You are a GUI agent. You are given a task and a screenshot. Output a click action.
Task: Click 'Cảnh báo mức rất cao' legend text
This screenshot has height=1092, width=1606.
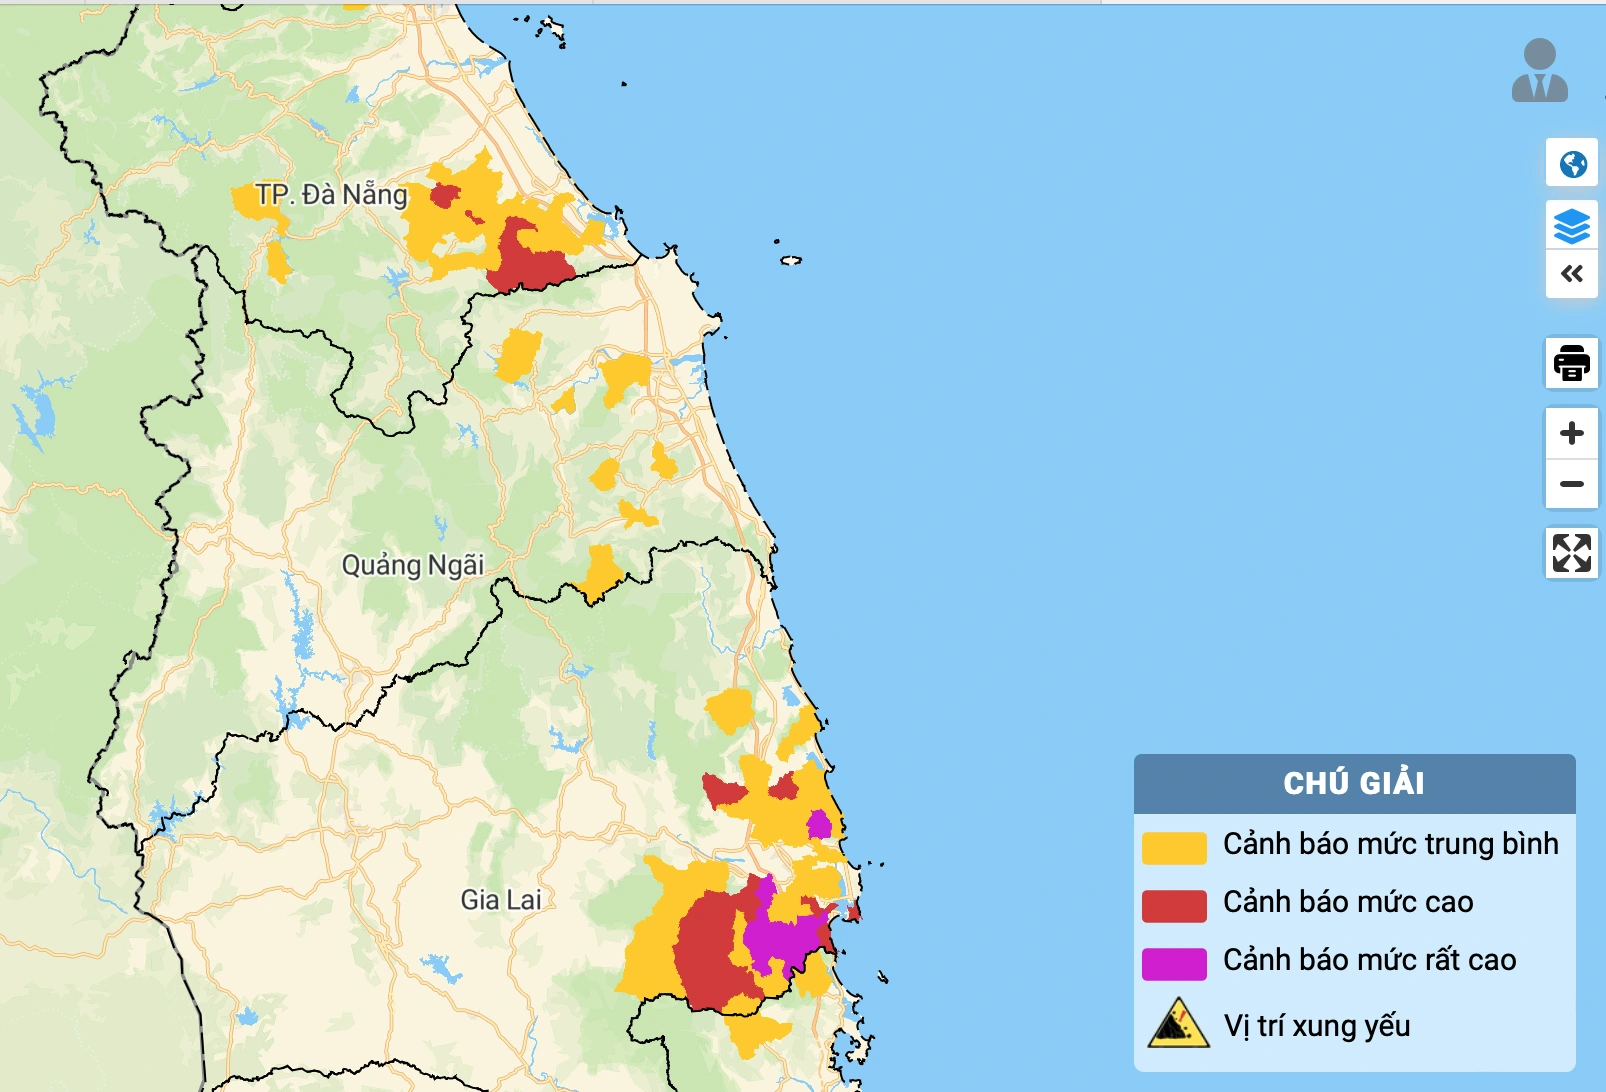(x=1369, y=960)
